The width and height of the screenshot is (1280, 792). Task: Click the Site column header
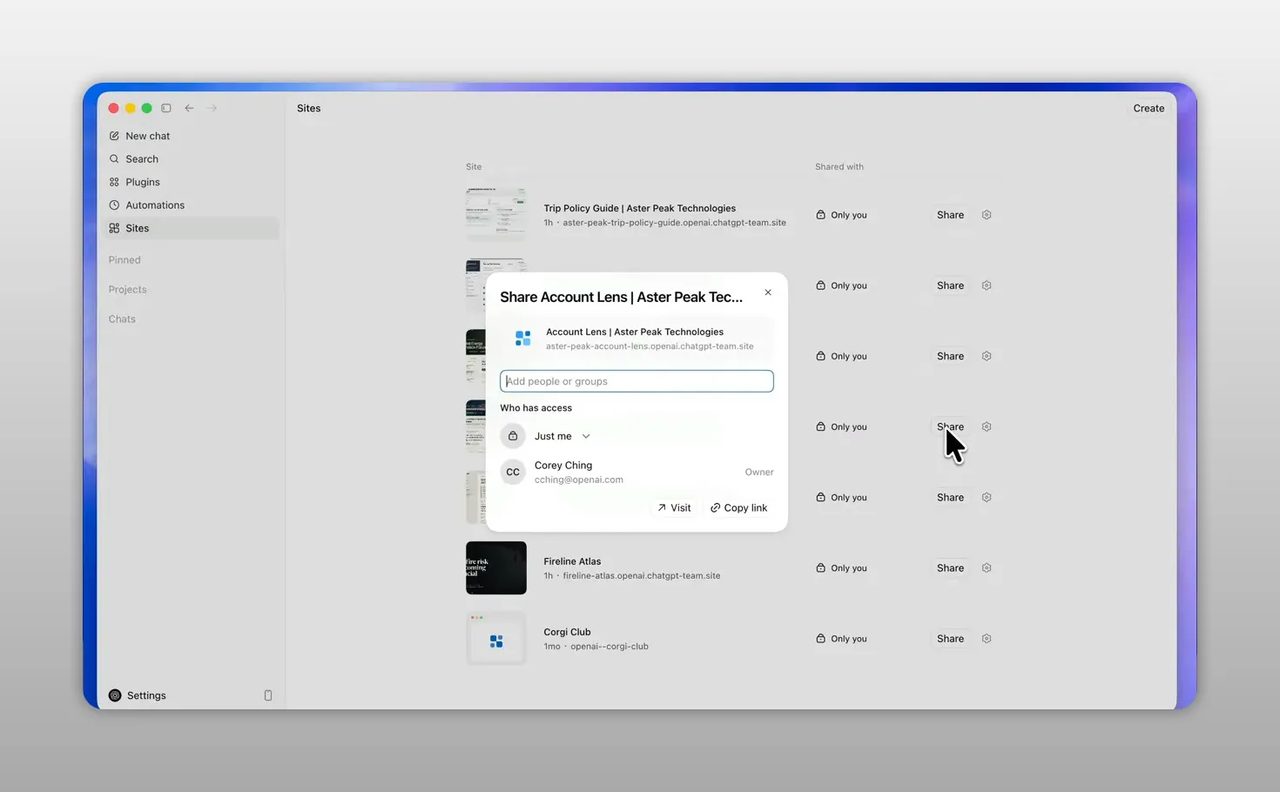click(474, 167)
